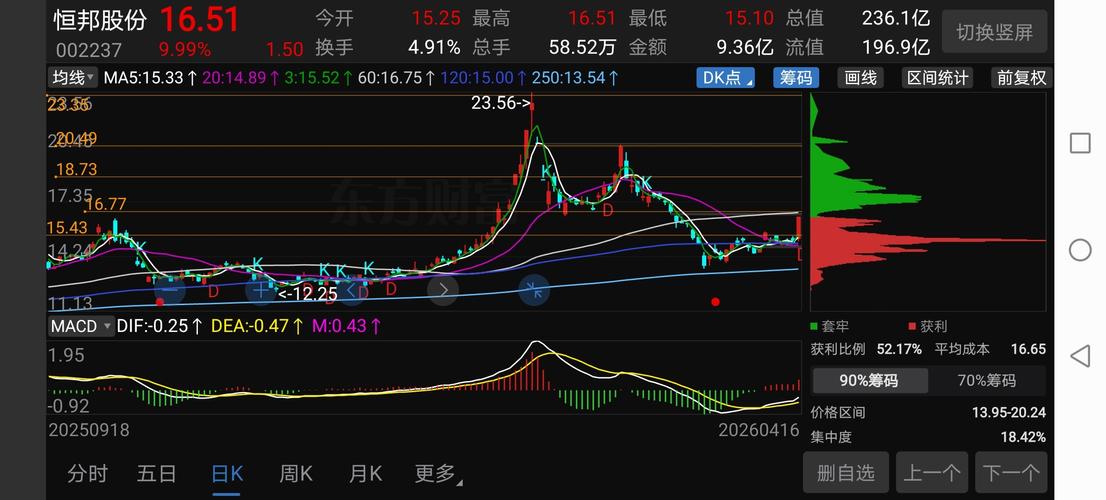Tap the Android home circle icon
The height and width of the screenshot is (500, 1106).
pos(1080,250)
